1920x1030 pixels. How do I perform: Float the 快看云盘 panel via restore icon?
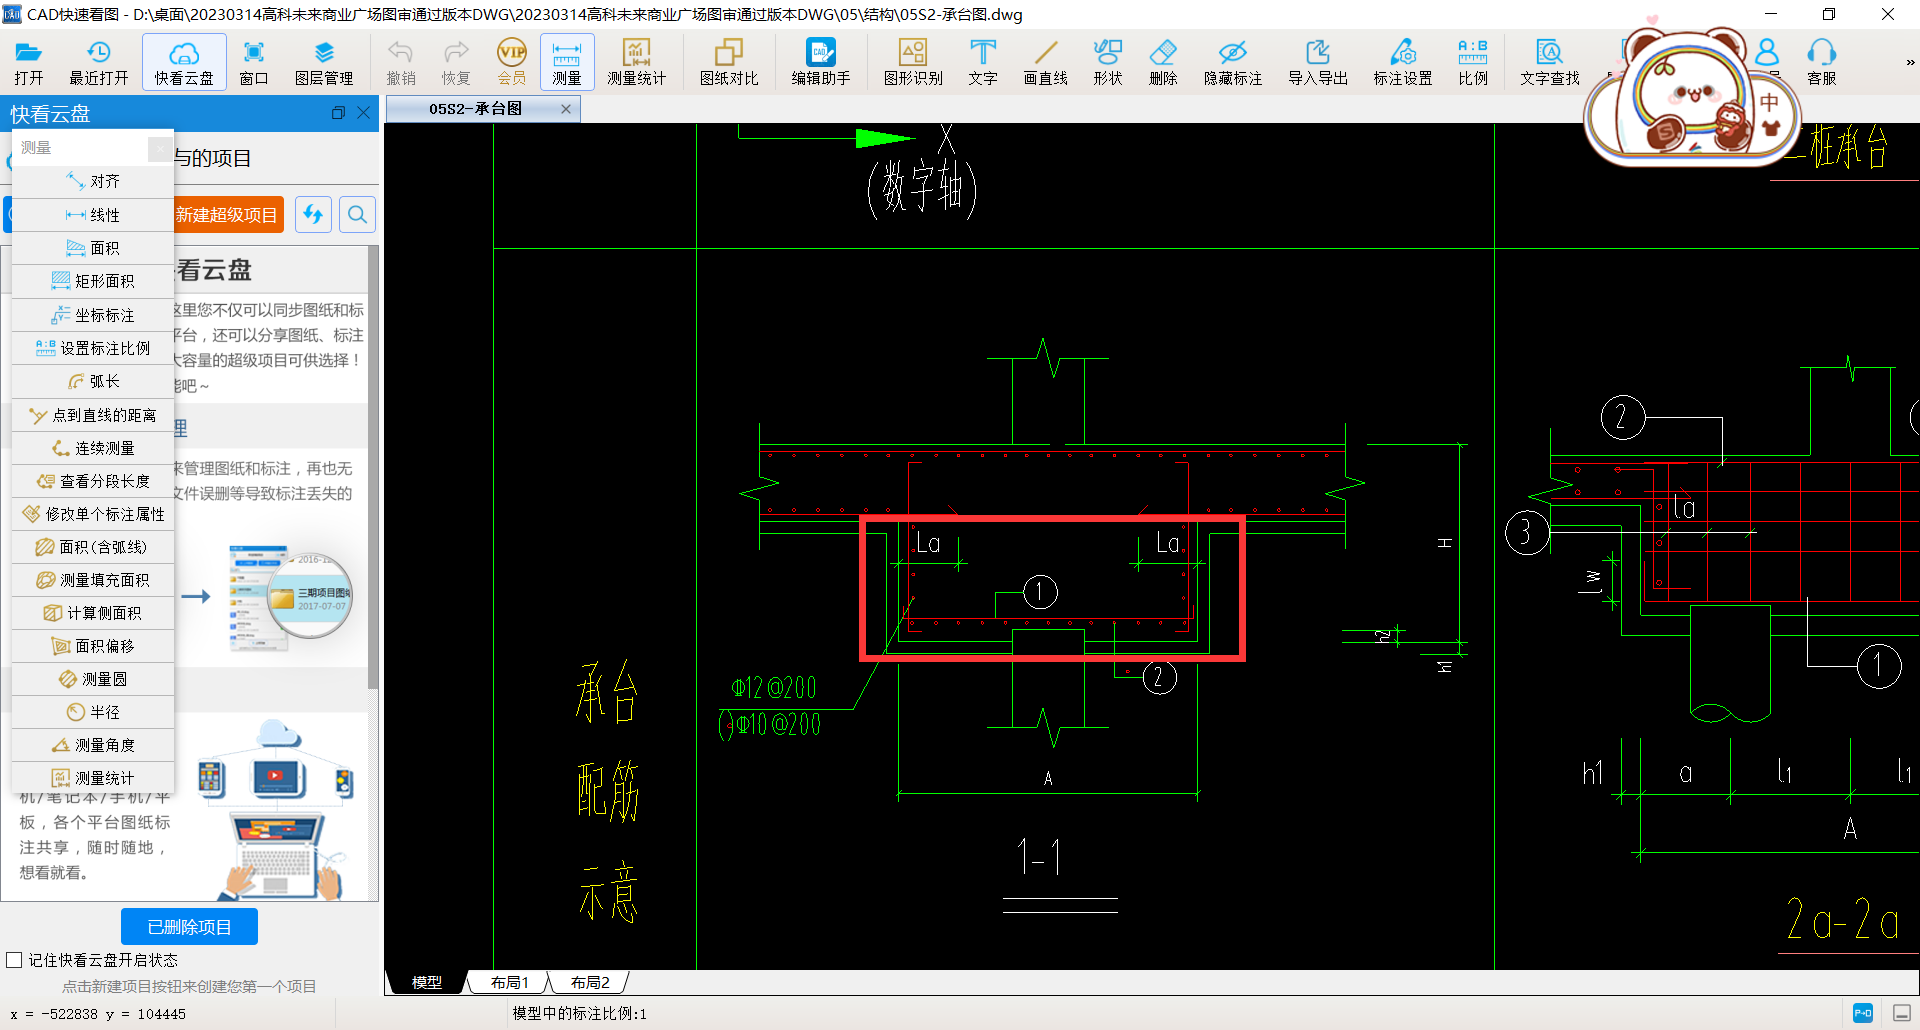point(338,113)
